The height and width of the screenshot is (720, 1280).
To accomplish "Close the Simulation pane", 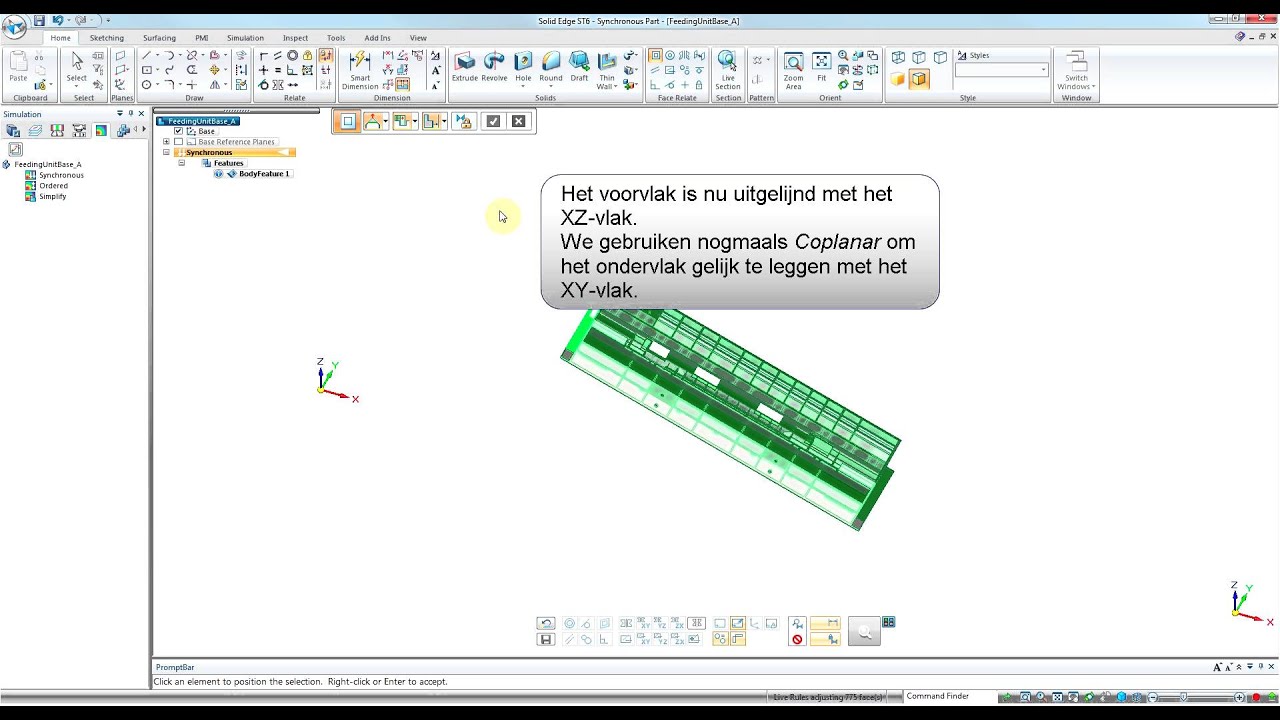I will pos(141,114).
